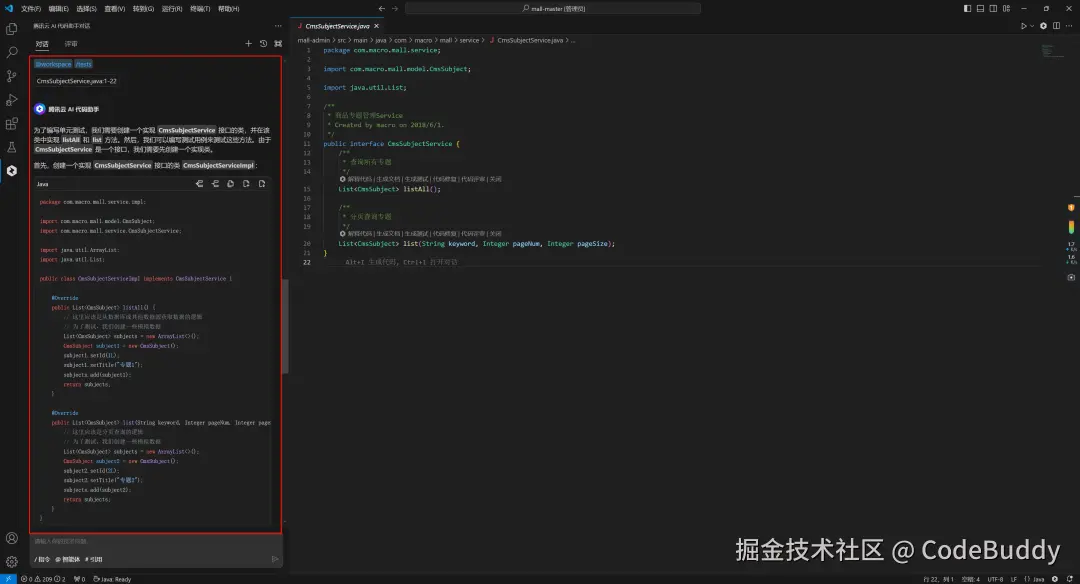Open CmsSubjectService.java:1-22 reference chip
1080x584 pixels.
pos(76,81)
